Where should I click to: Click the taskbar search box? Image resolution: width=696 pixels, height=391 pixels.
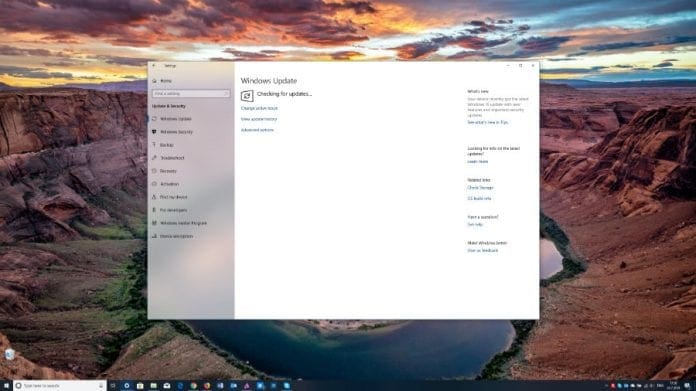60,386
